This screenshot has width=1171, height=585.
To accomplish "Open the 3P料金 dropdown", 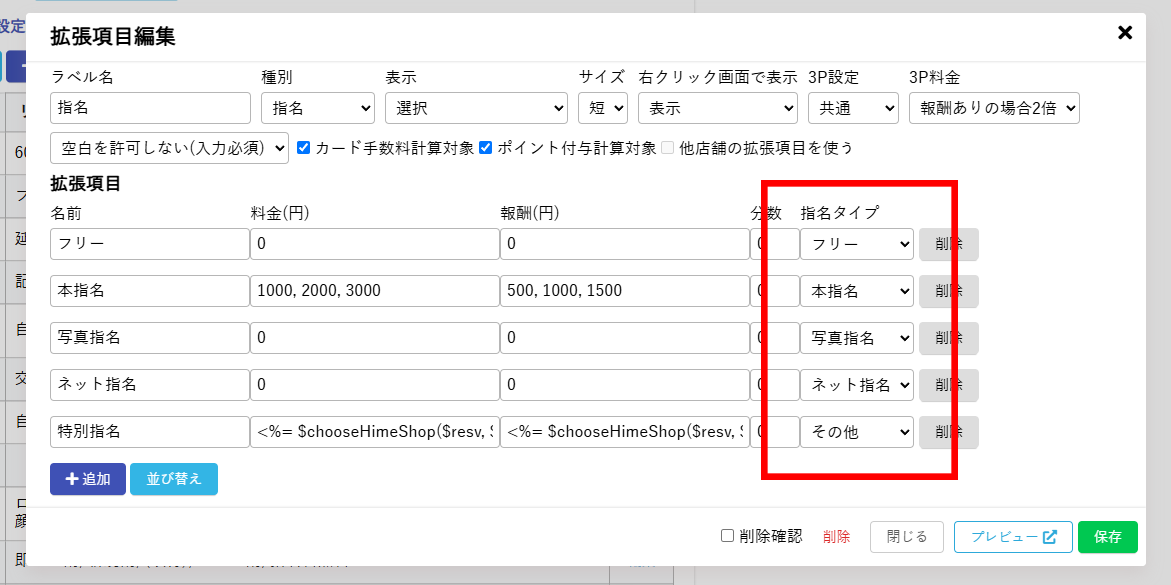I will [993, 107].
